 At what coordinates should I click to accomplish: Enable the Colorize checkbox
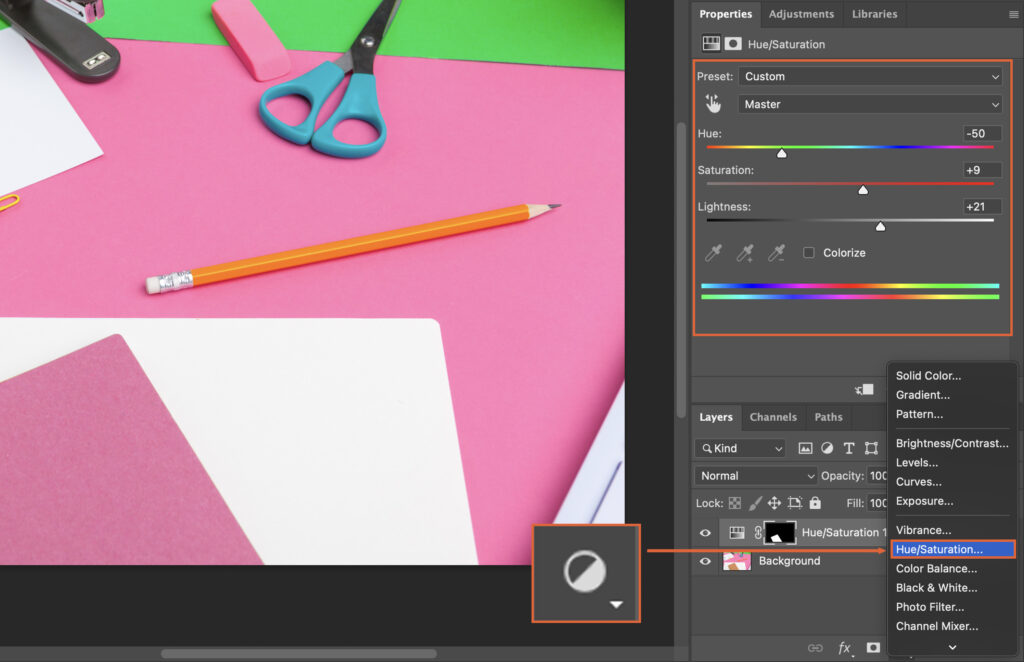(x=807, y=253)
